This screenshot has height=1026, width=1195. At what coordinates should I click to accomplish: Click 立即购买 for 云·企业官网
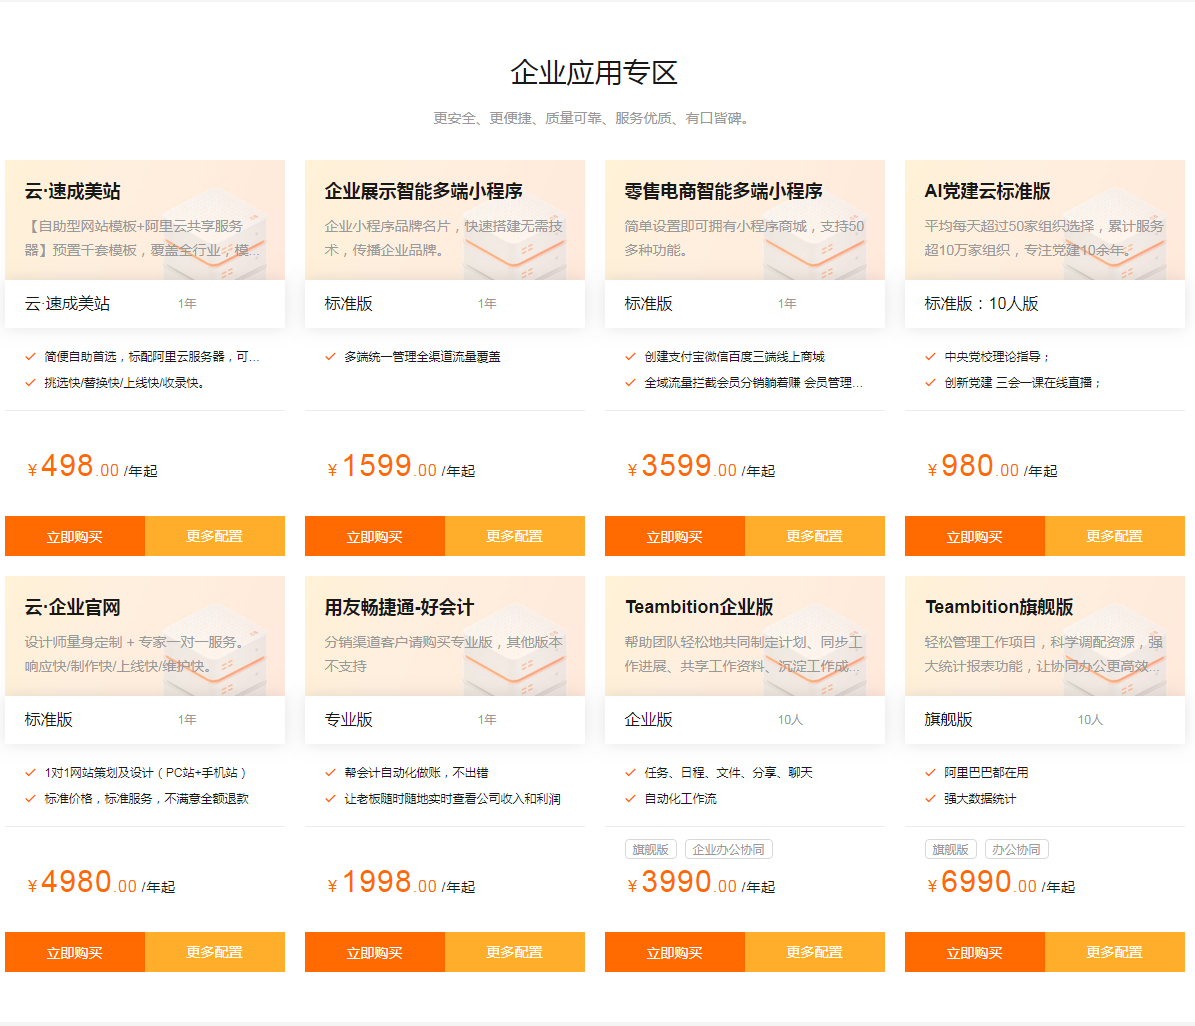pyautogui.click(x=75, y=952)
